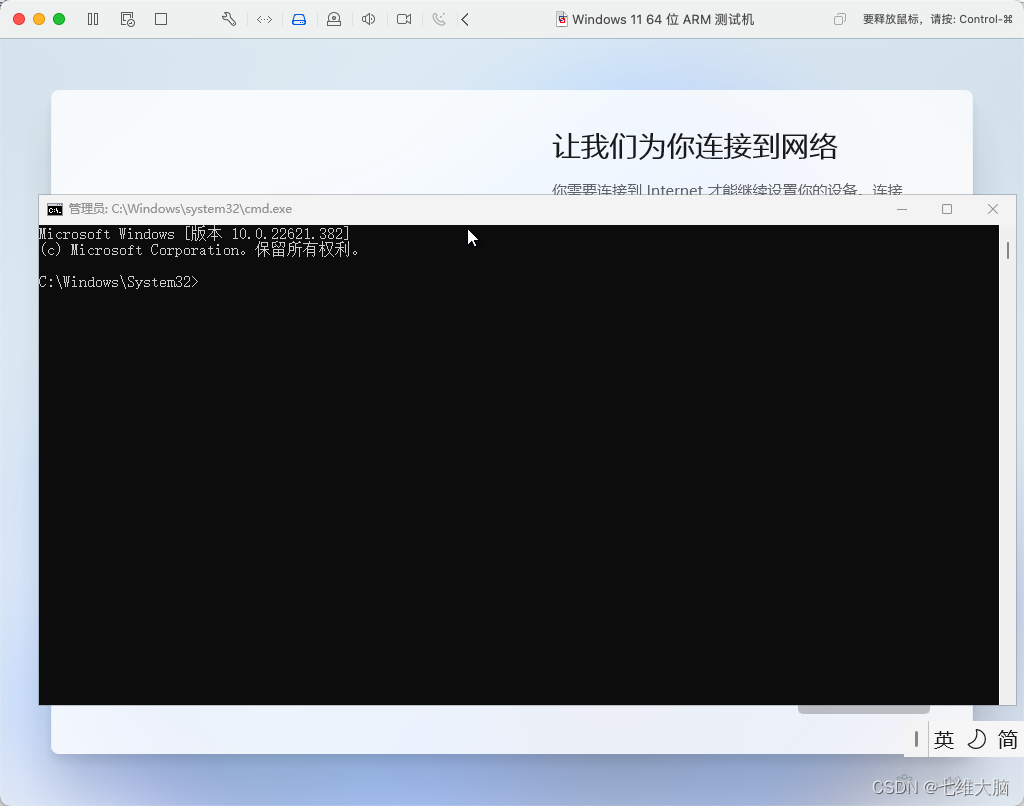Open the snapshot manager icon

tap(127, 20)
